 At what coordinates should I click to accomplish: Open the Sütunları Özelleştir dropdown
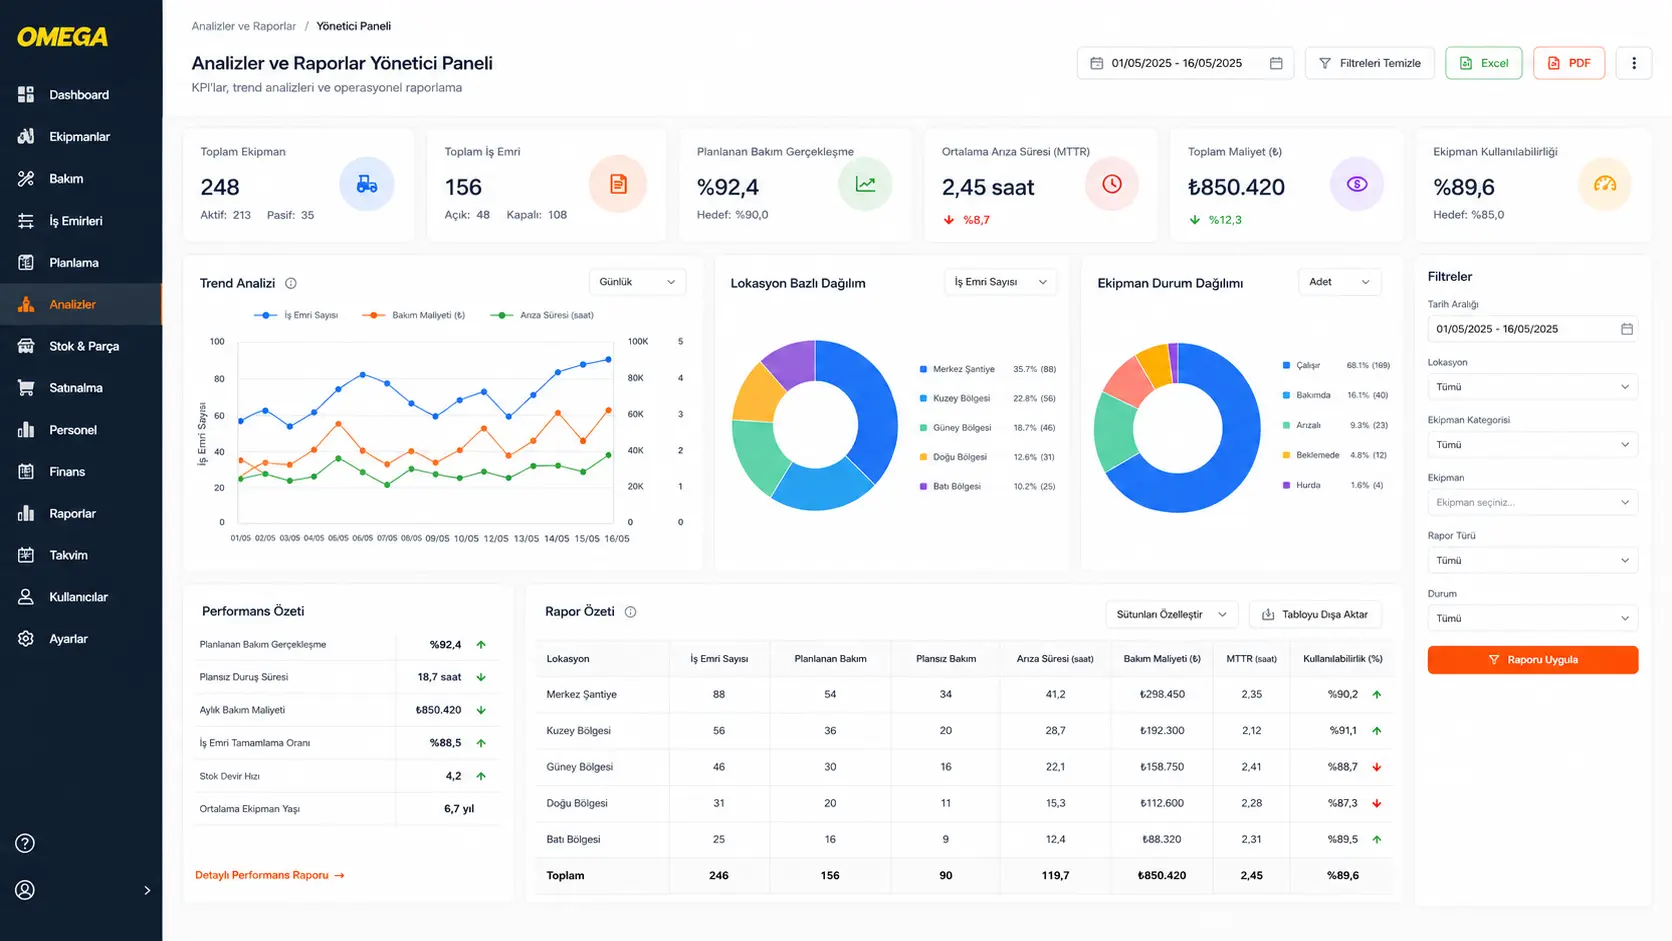pyautogui.click(x=1171, y=614)
